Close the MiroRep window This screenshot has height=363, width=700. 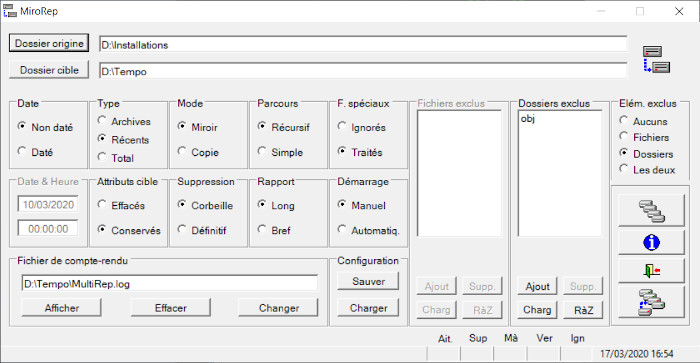coord(679,11)
